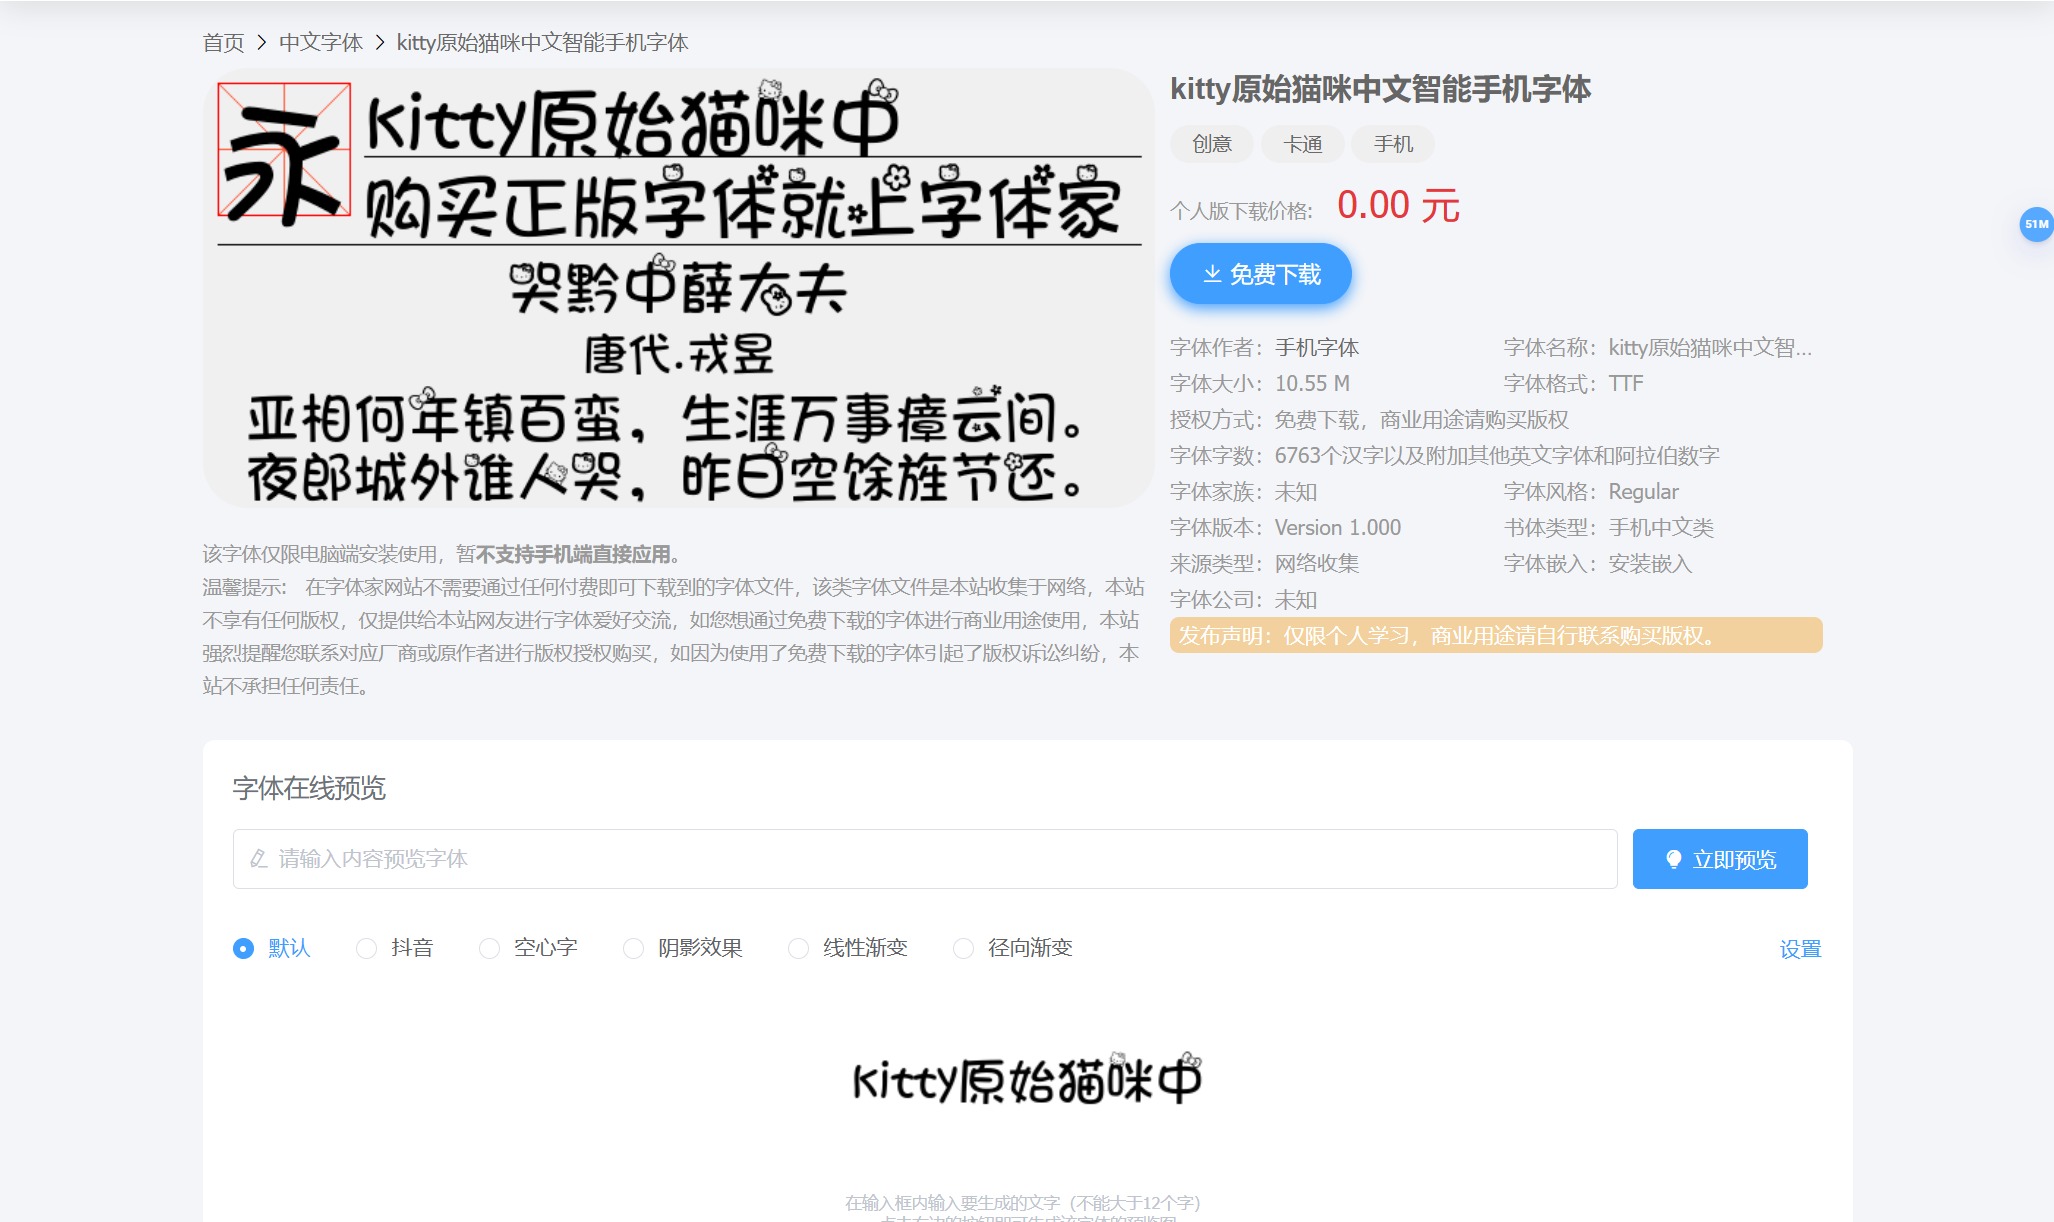Click the 不支持手机端直接应用 bold notice
This screenshot has height=1222, width=2054.
click(x=573, y=554)
